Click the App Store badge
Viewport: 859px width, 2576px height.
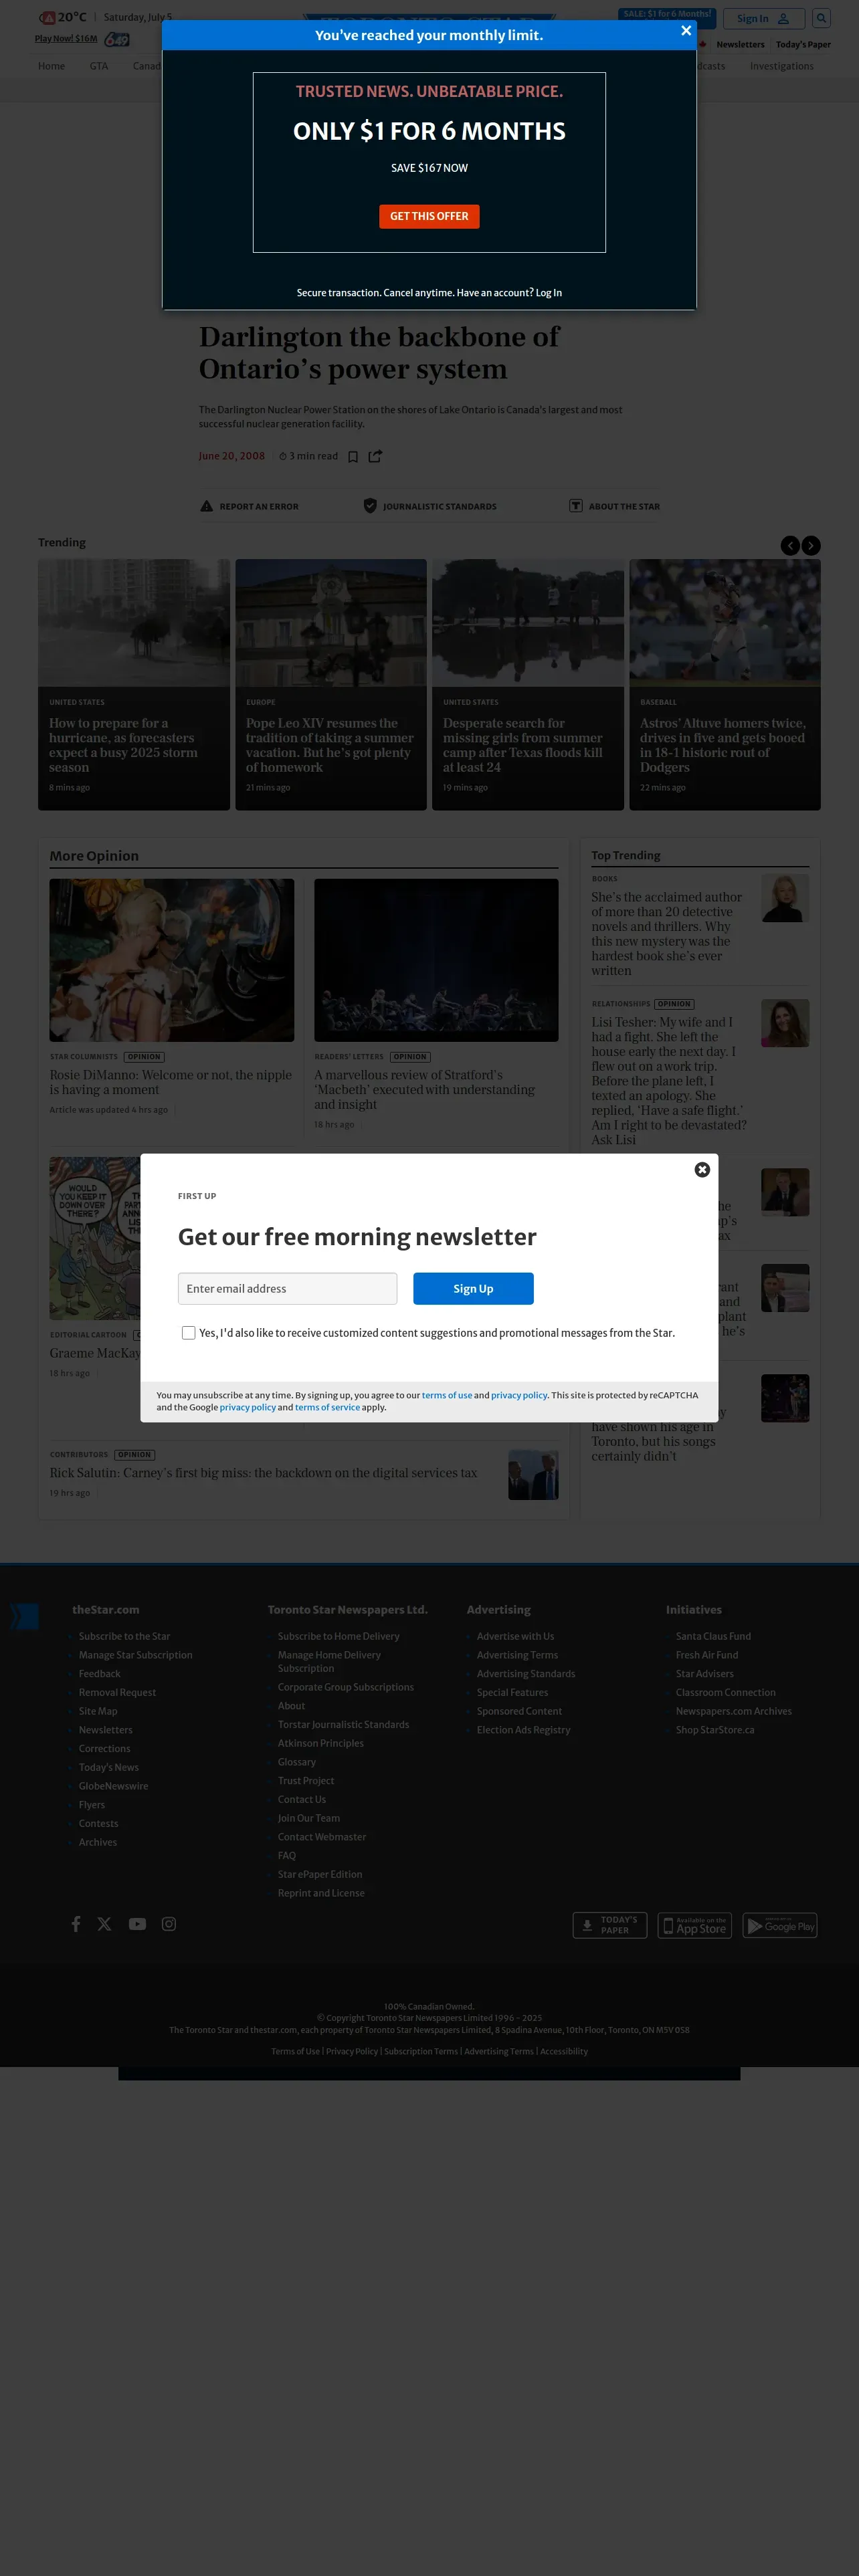[x=695, y=1925]
